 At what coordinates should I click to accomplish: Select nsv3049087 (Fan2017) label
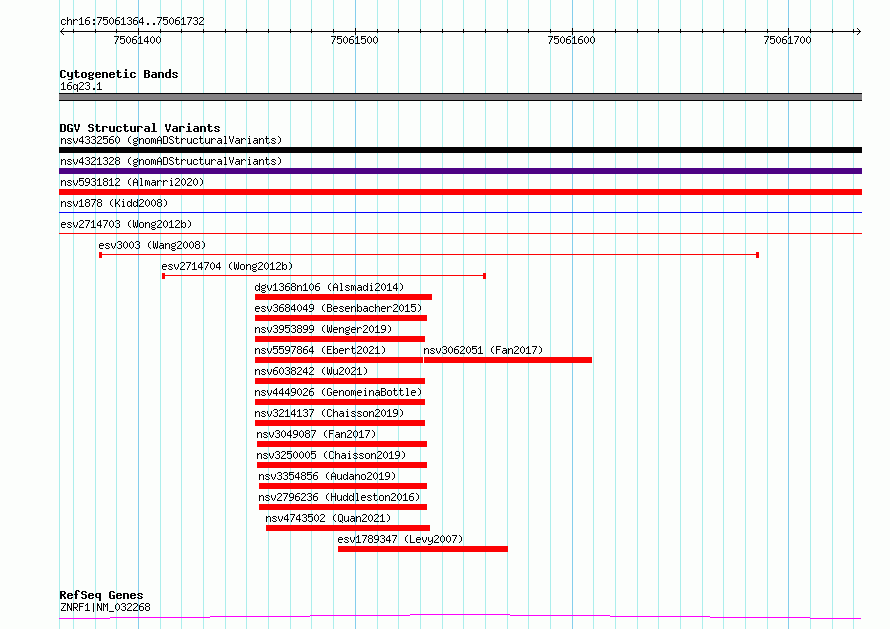point(316,434)
